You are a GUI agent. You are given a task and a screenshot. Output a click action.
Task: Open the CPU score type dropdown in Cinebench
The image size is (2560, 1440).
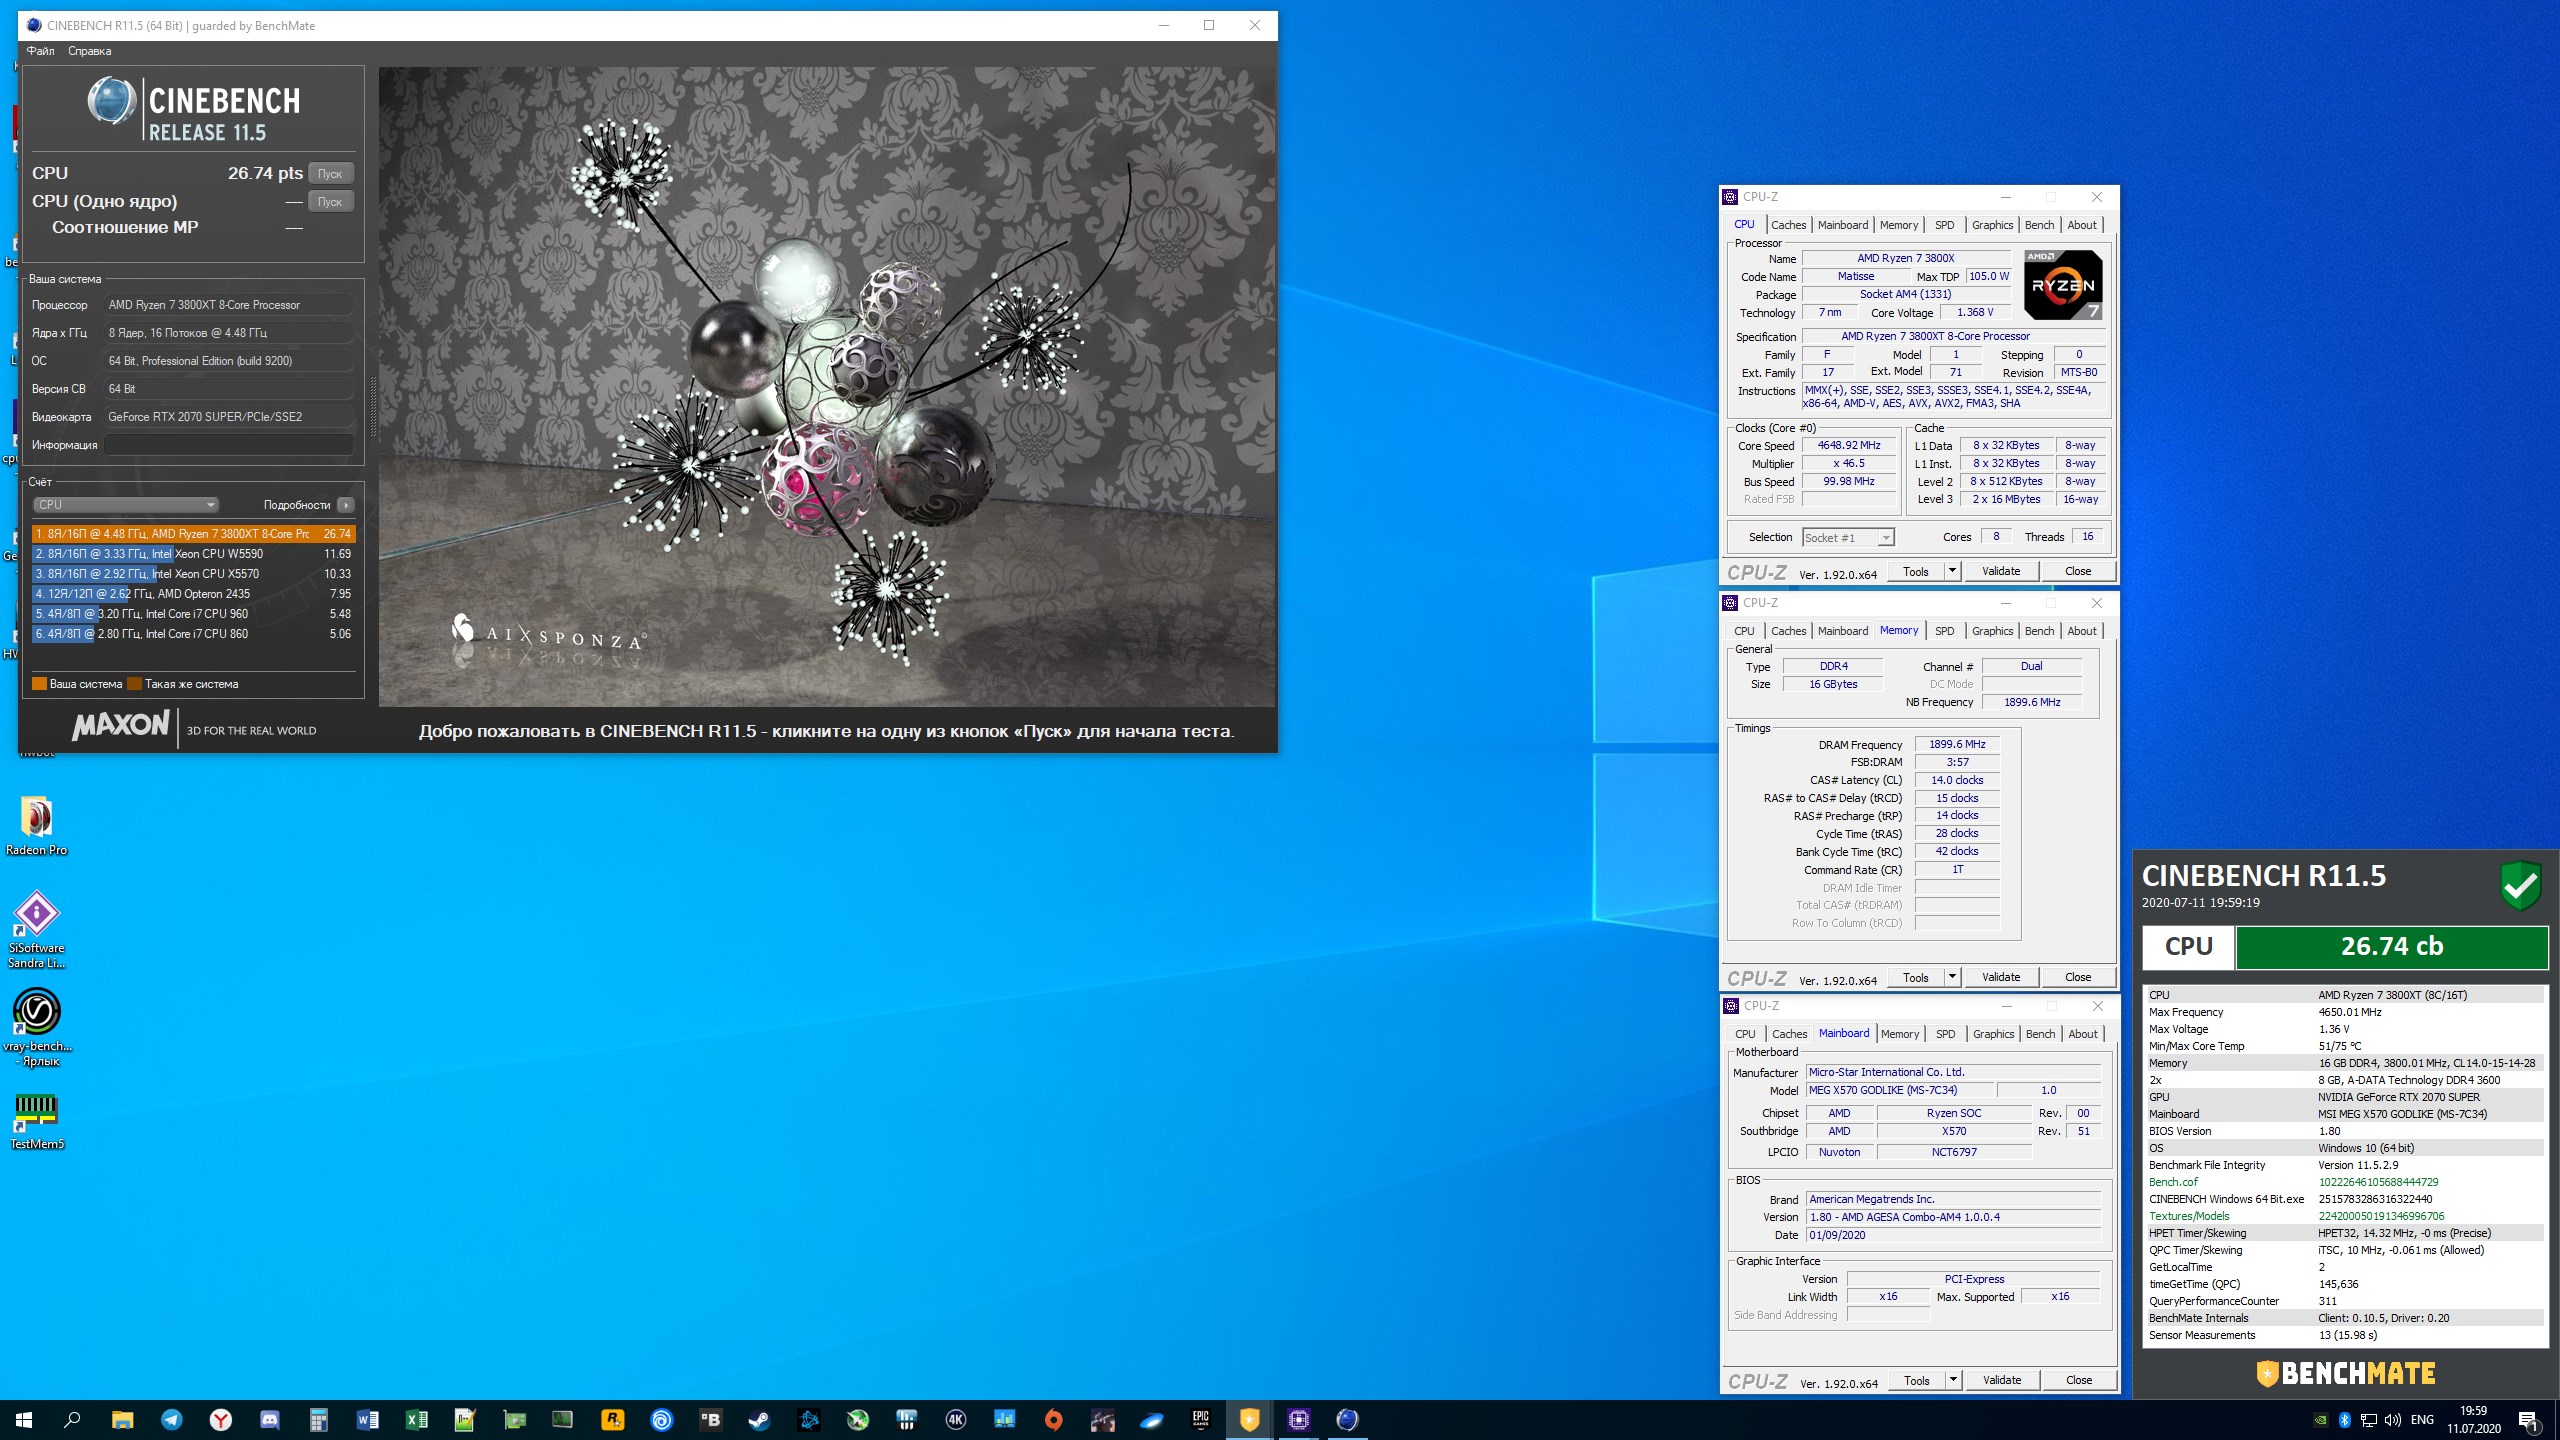click(125, 505)
